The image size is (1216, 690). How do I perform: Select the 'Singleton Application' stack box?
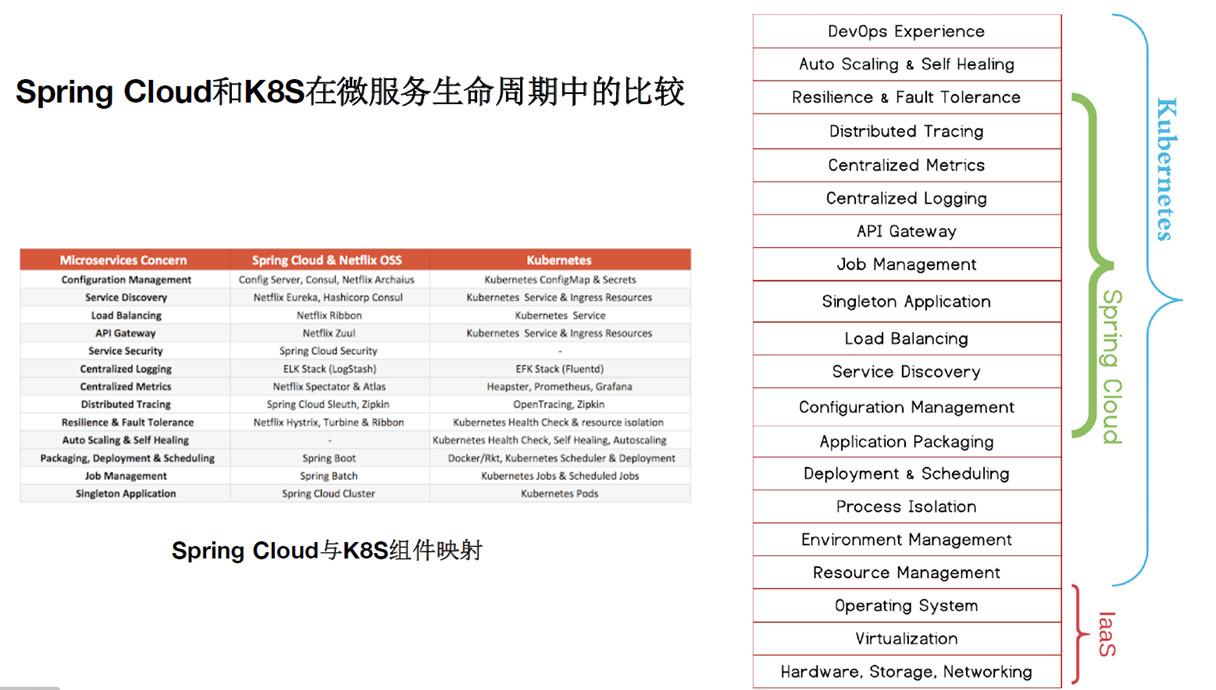(906, 301)
